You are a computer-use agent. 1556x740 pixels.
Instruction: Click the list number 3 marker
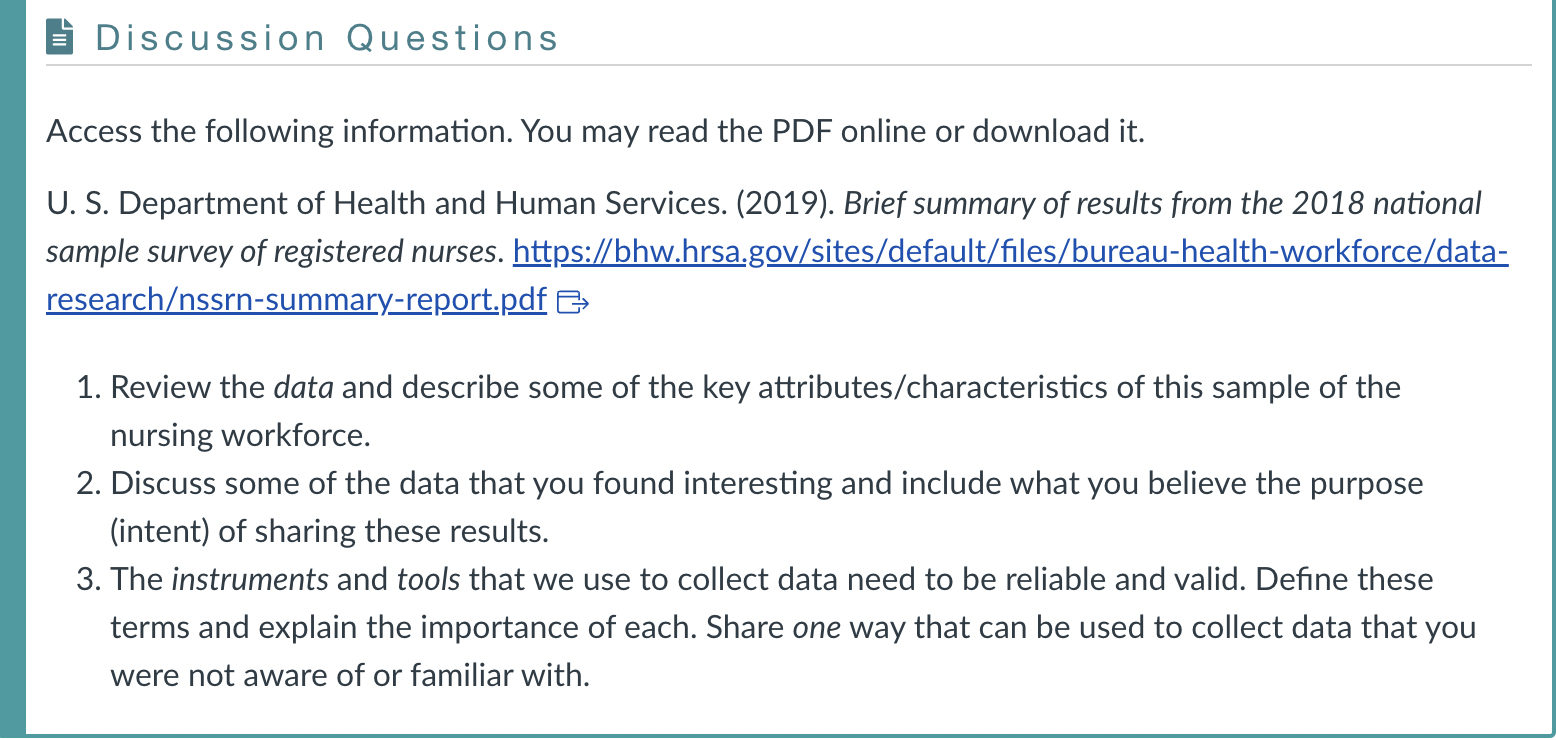coord(89,579)
